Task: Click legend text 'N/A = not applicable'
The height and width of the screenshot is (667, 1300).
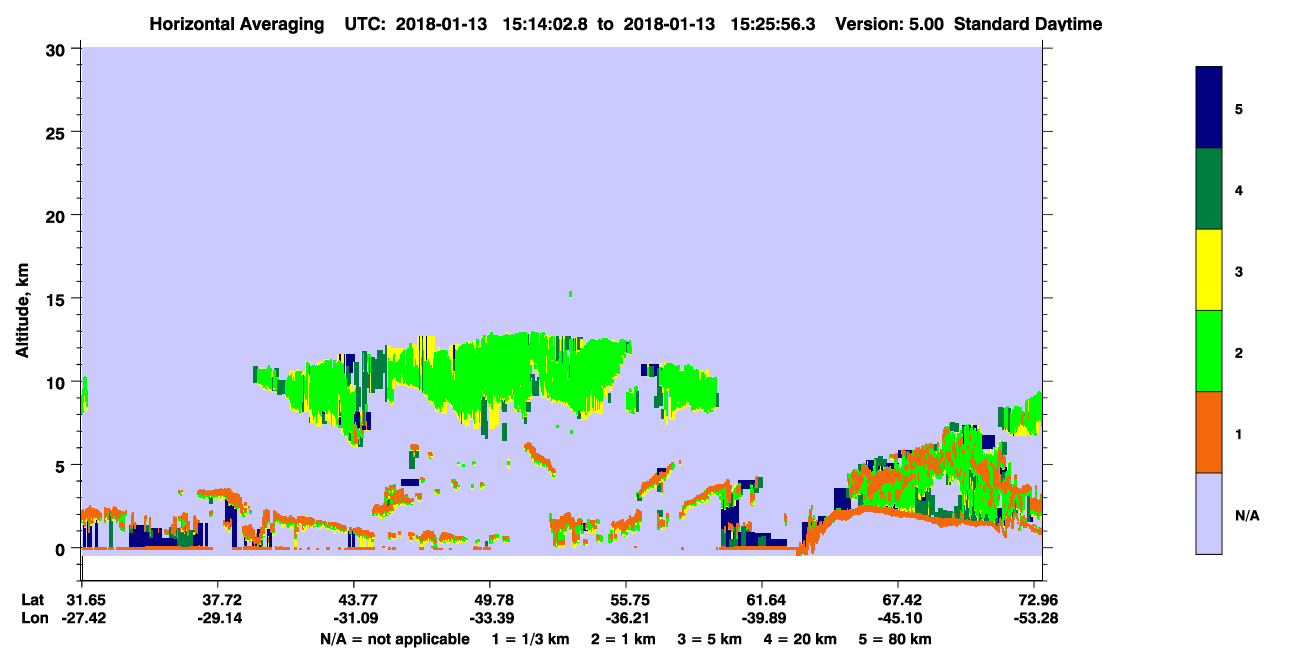Action: [x=395, y=639]
